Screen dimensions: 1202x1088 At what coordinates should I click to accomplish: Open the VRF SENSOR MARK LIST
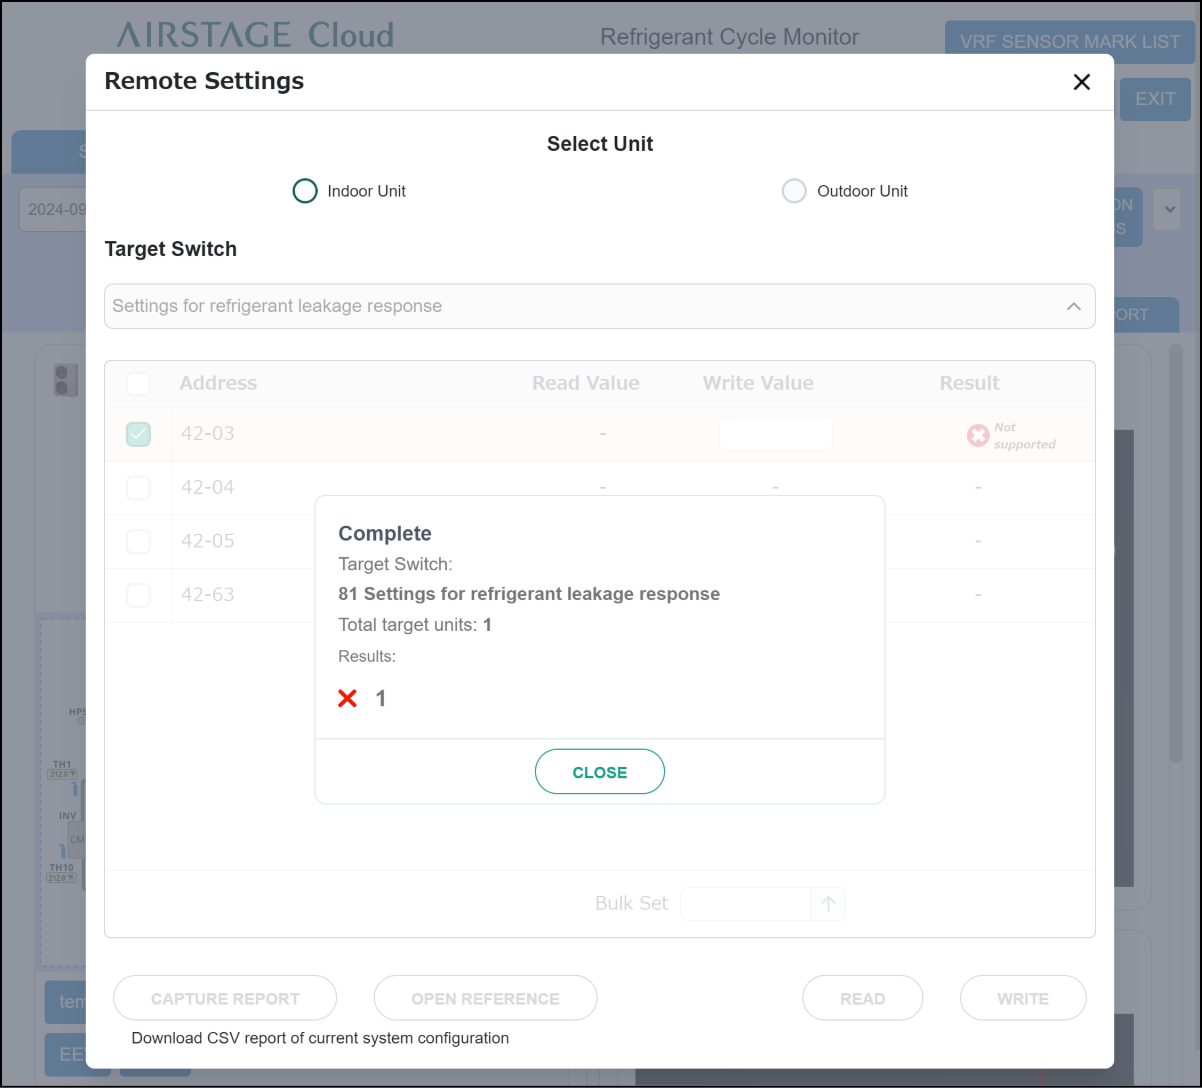(x=1069, y=42)
